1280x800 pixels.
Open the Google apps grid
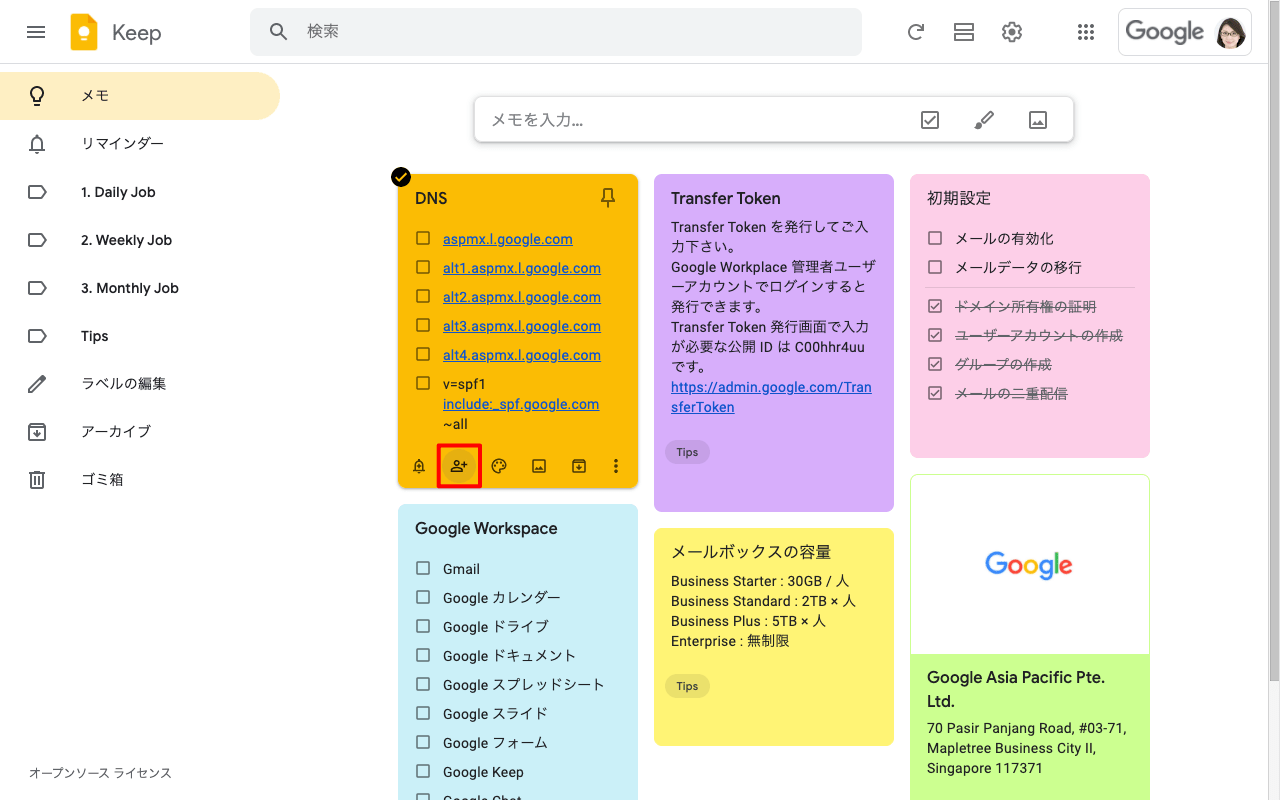tap(1086, 32)
